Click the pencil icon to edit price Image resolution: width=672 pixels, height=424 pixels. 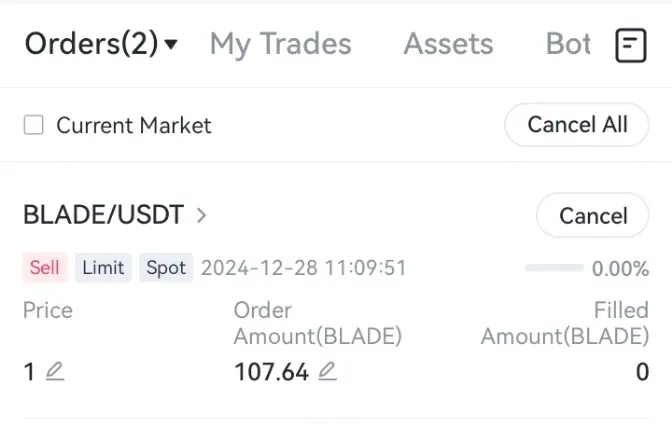[55, 372]
